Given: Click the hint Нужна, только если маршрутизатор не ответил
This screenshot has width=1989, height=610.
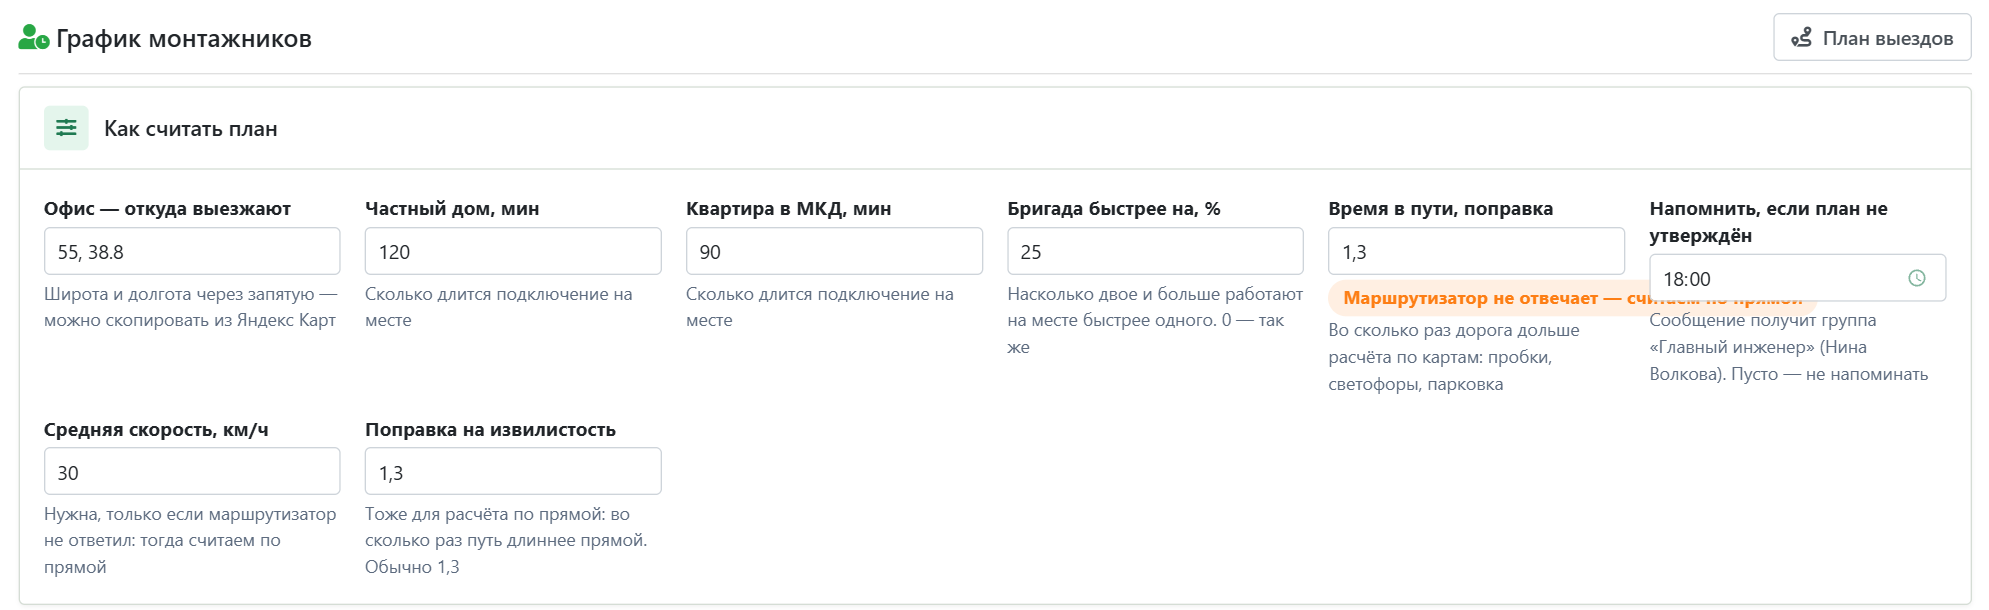Looking at the screenshot, I should (x=190, y=540).
